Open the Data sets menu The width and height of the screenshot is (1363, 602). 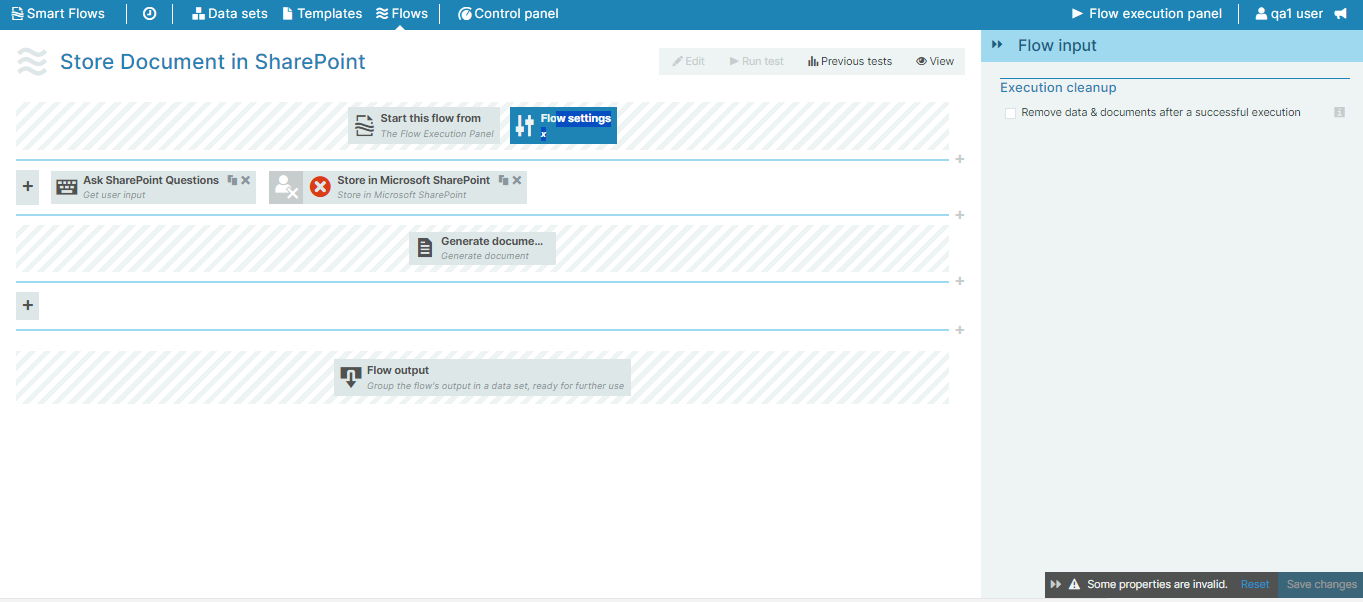click(230, 14)
